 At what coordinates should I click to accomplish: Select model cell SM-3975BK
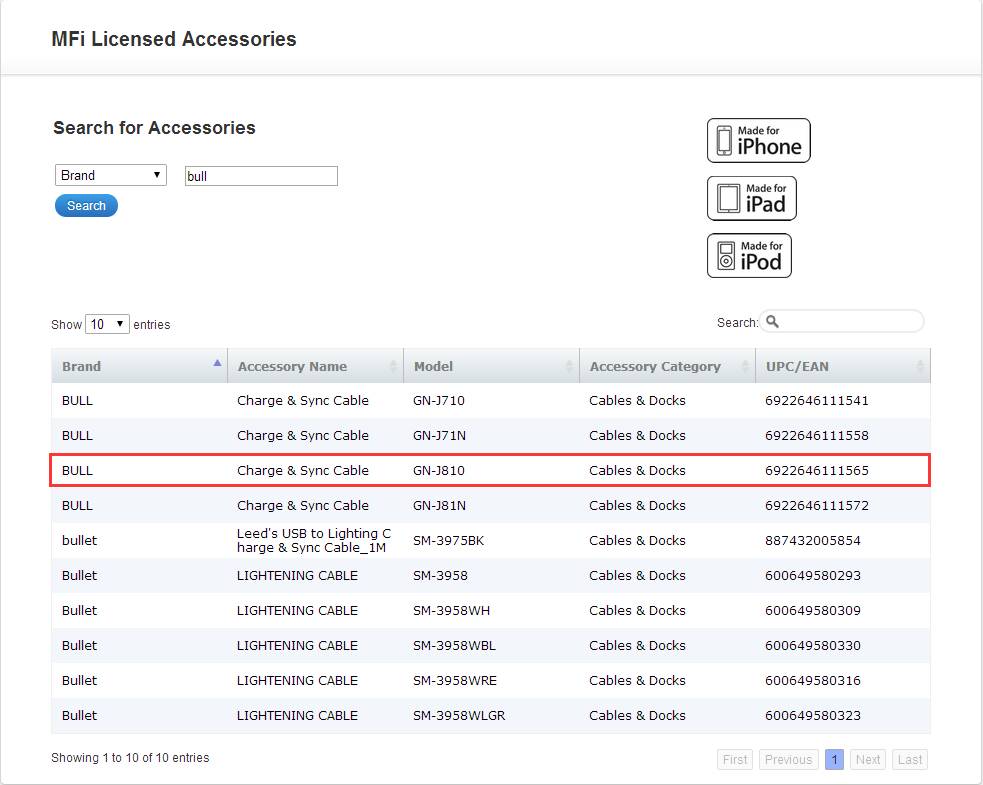click(x=448, y=540)
